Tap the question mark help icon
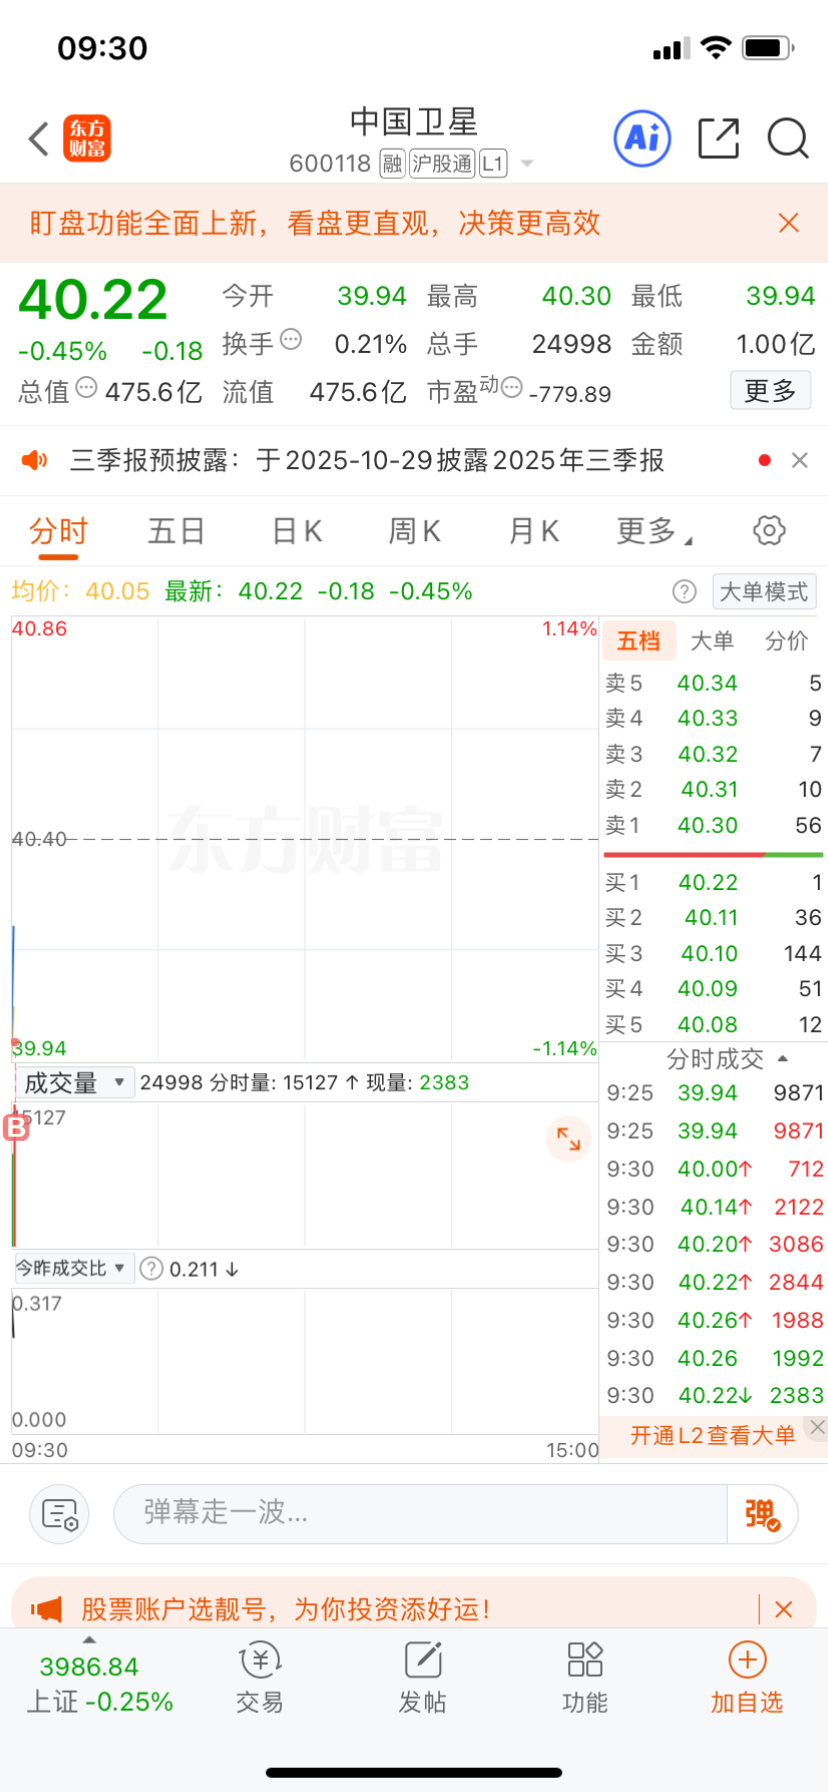The image size is (828, 1792). coord(684,592)
